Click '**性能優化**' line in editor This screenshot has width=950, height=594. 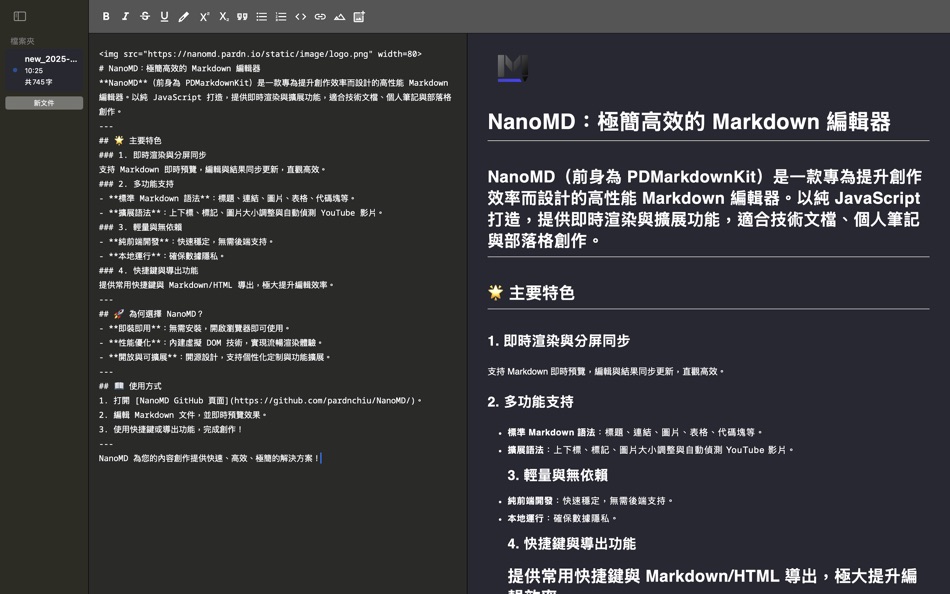211,343
